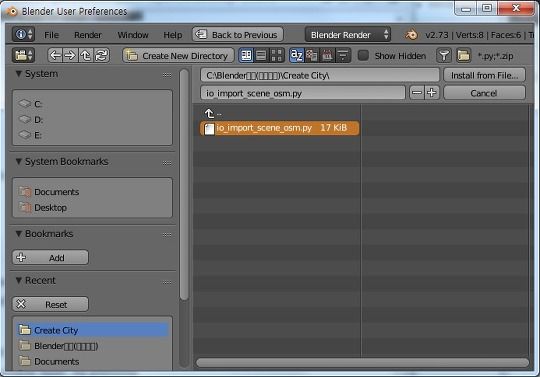Click the file list horizontal scrollbar
The image size is (540, 377).
[362, 362]
